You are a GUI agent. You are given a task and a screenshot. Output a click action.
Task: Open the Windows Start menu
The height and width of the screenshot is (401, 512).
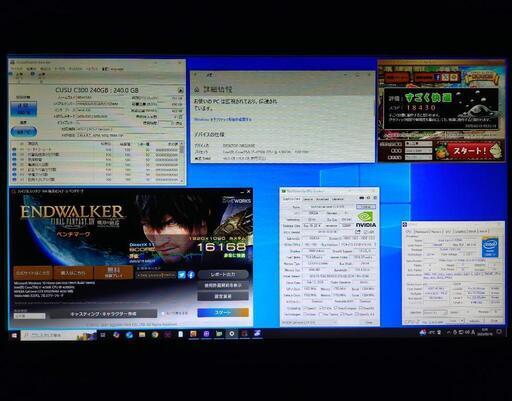coord(14,335)
